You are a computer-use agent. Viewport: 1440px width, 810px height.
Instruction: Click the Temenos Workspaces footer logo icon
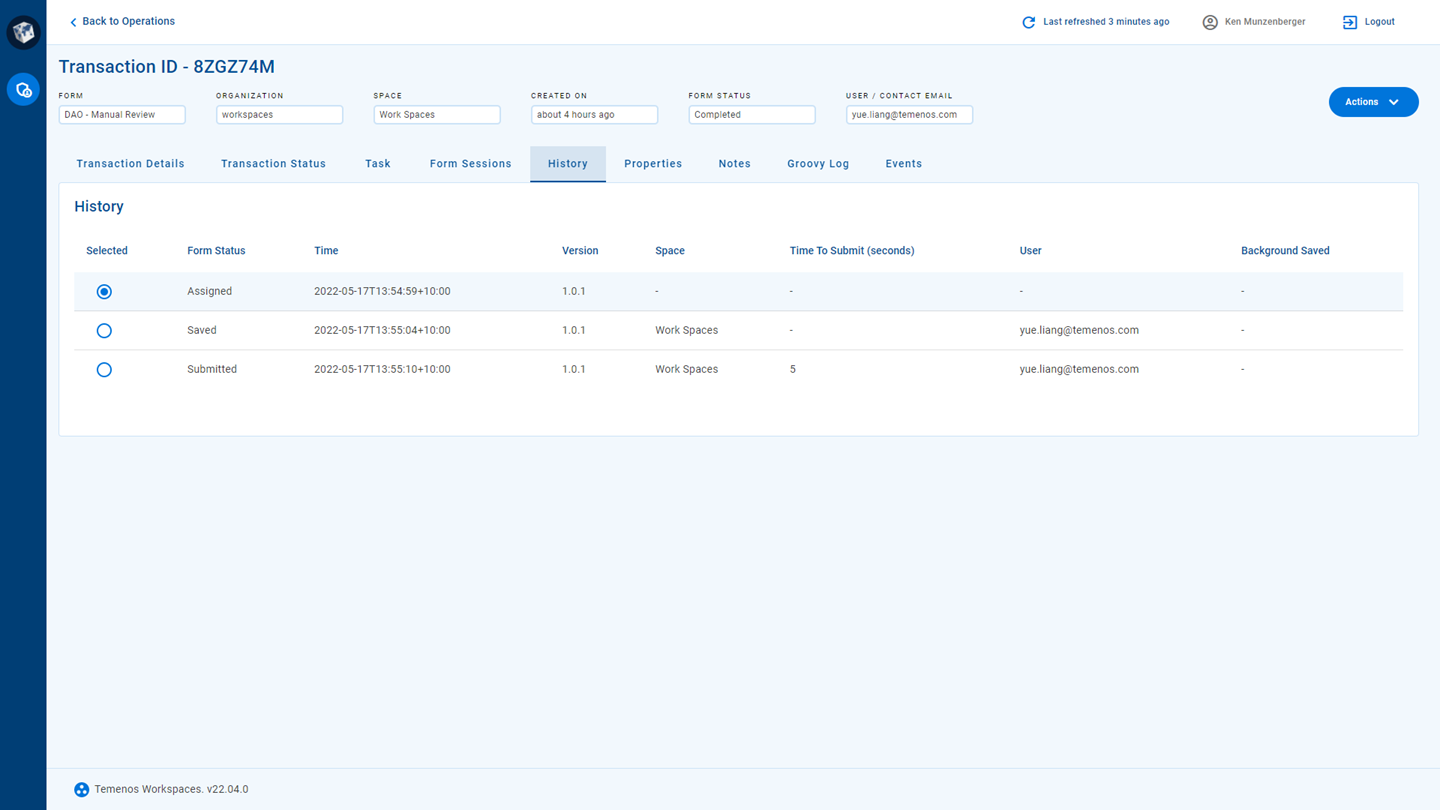82,790
